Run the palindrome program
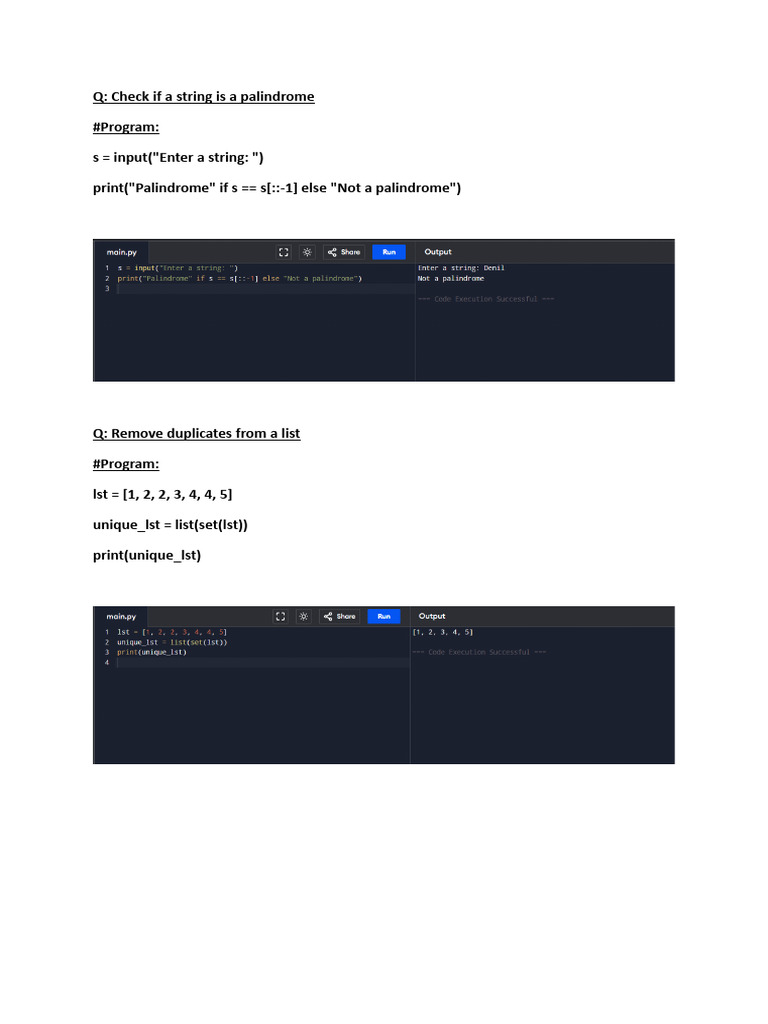Image resolution: width=768 pixels, height=1024 pixels. 389,252
